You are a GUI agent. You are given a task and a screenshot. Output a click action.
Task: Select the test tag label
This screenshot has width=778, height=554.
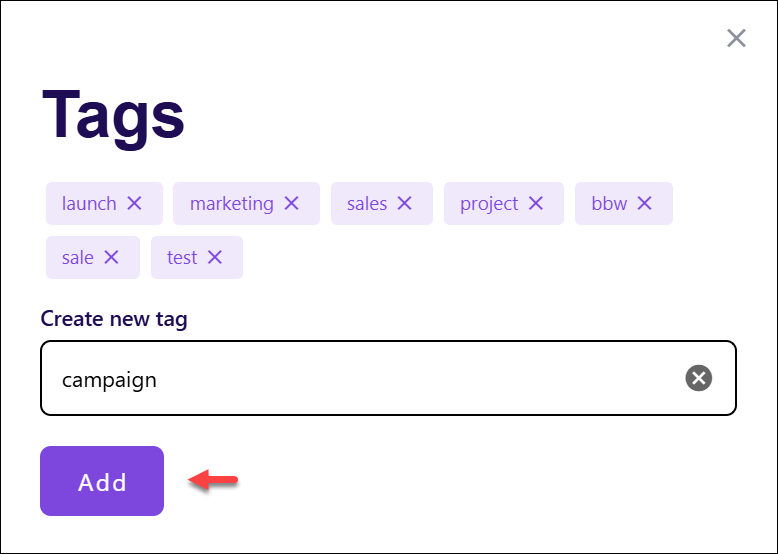pyautogui.click(x=182, y=257)
